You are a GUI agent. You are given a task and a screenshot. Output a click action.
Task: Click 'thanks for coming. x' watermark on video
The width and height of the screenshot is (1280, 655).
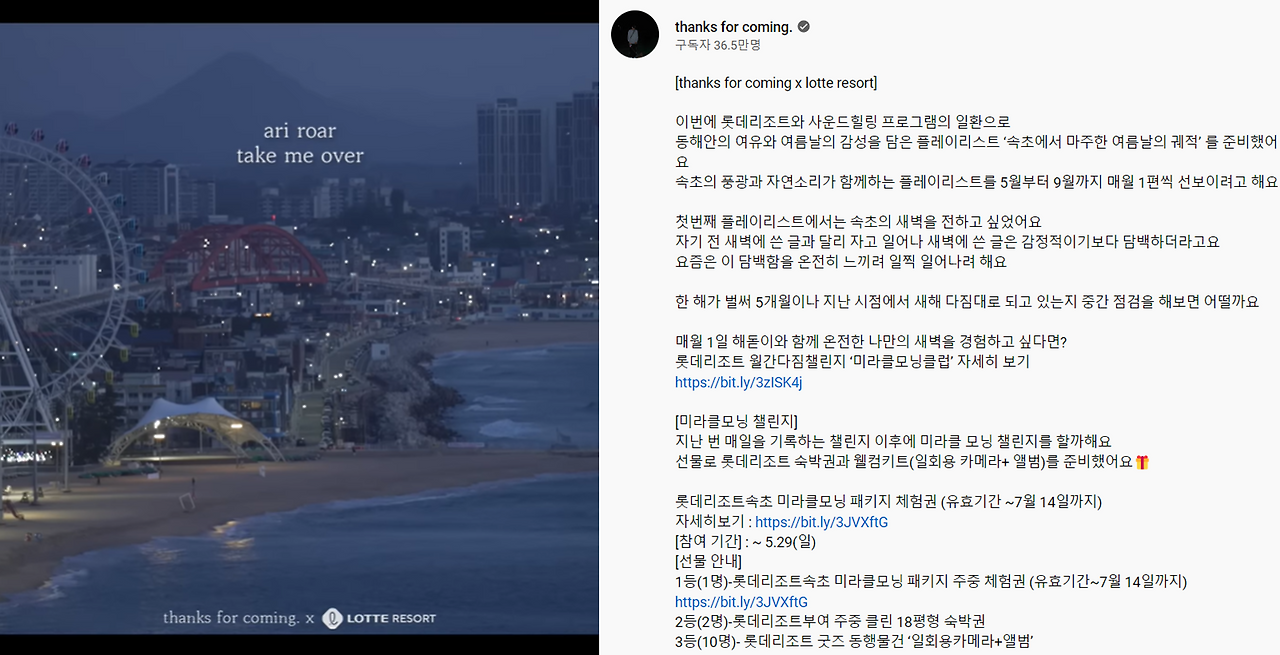click(x=239, y=618)
